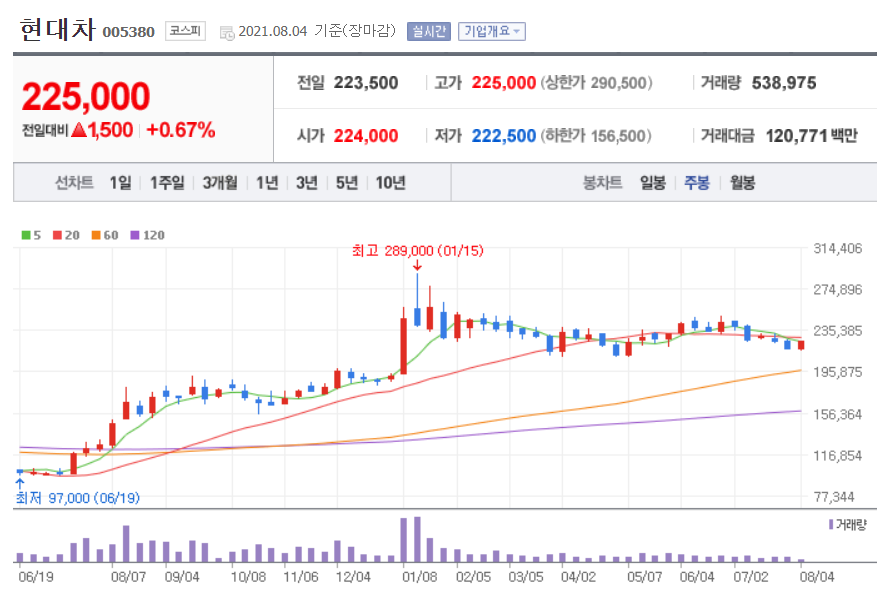Select the 1주일 line chart period

tap(167, 182)
